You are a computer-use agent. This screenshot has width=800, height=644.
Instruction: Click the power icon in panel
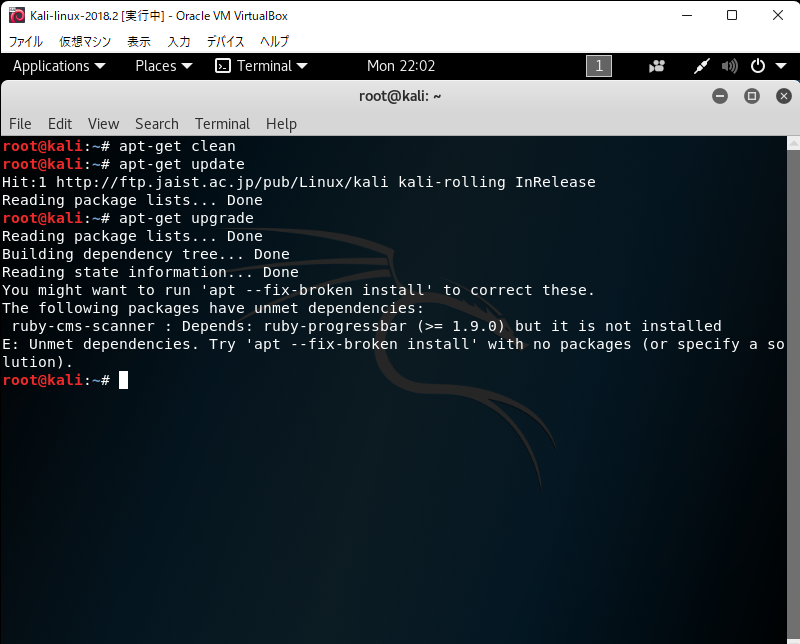758,66
